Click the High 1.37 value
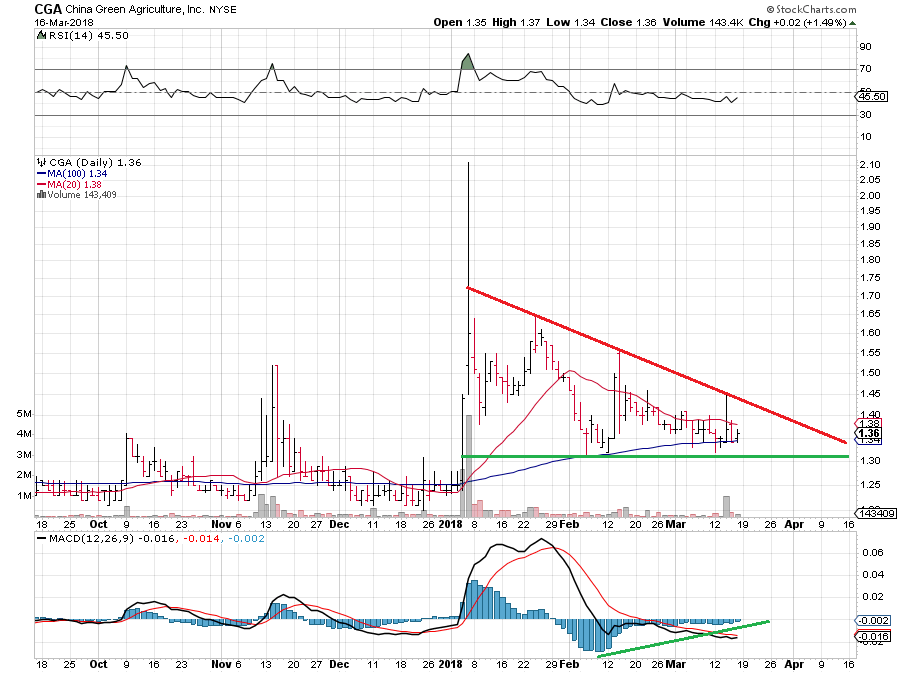Viewport: 915px width, 673px height. [x=516, y=22]
